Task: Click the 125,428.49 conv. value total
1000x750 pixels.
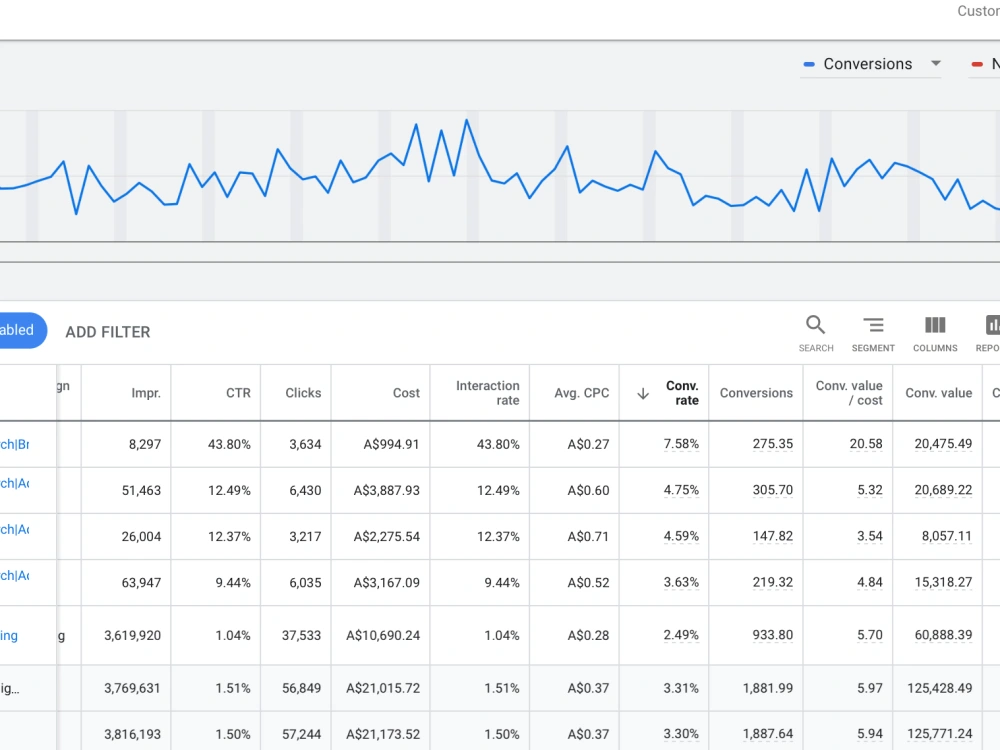Action: (x=940, y=688)
